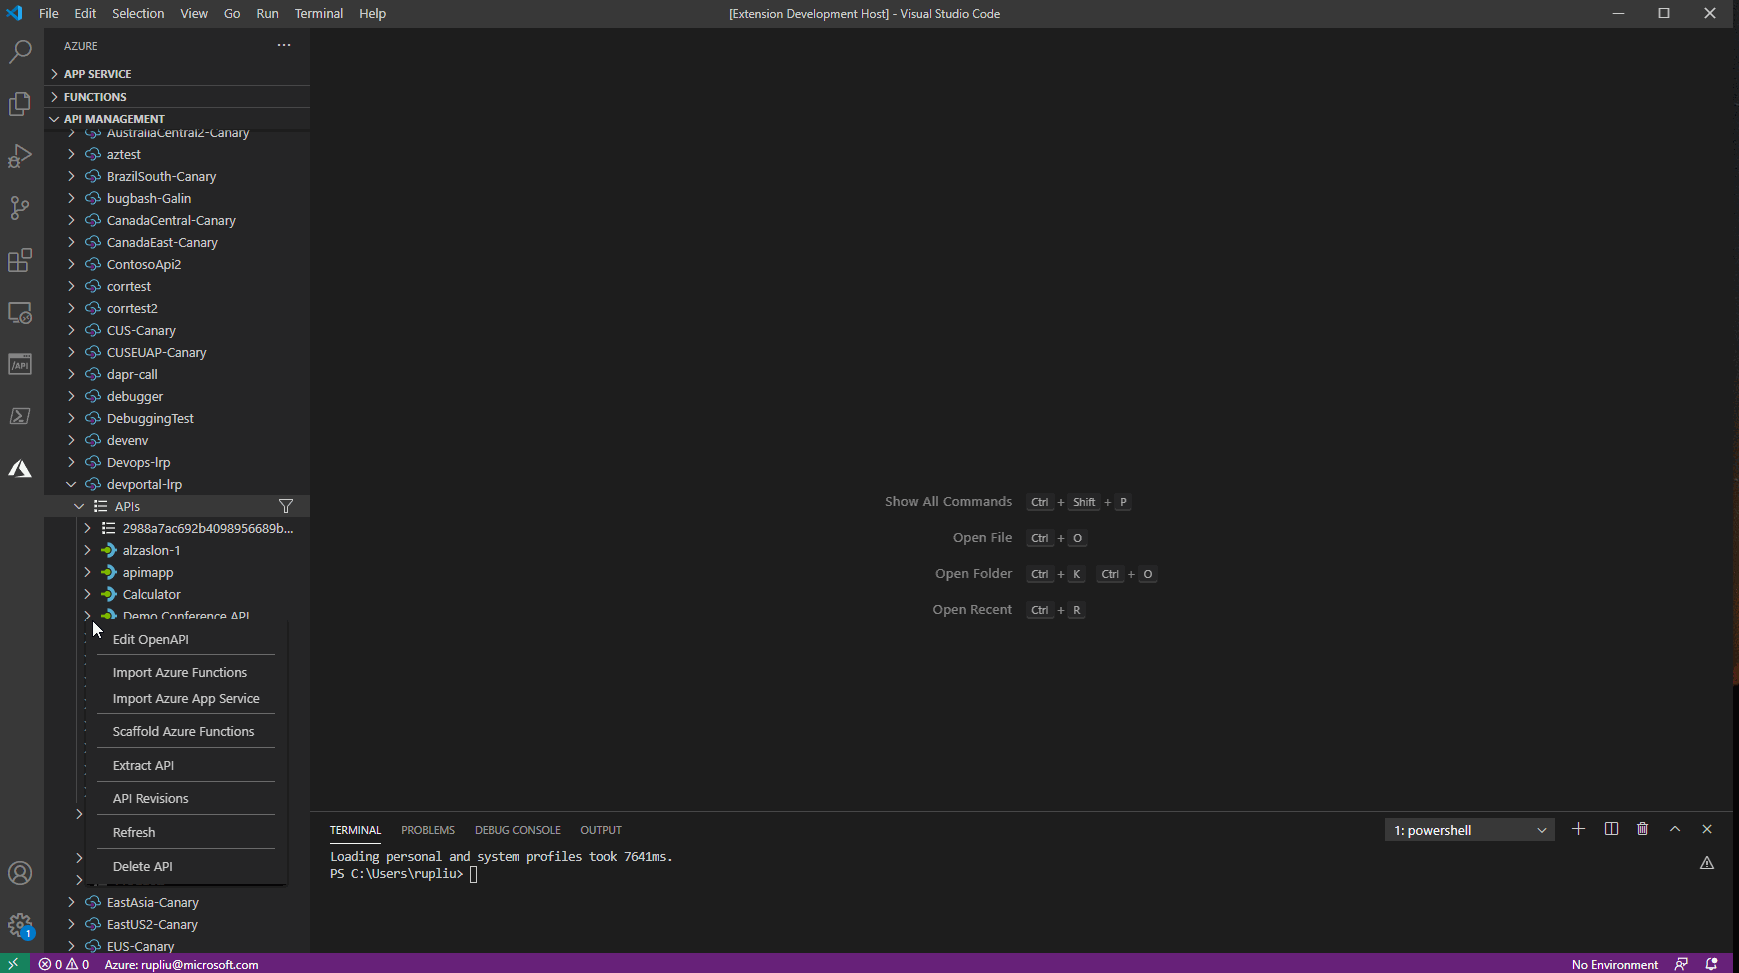The height and width of the screenshot is (973, 1739).
Task: Expand the ContosoApi2 service node
Action: (71, 264)
